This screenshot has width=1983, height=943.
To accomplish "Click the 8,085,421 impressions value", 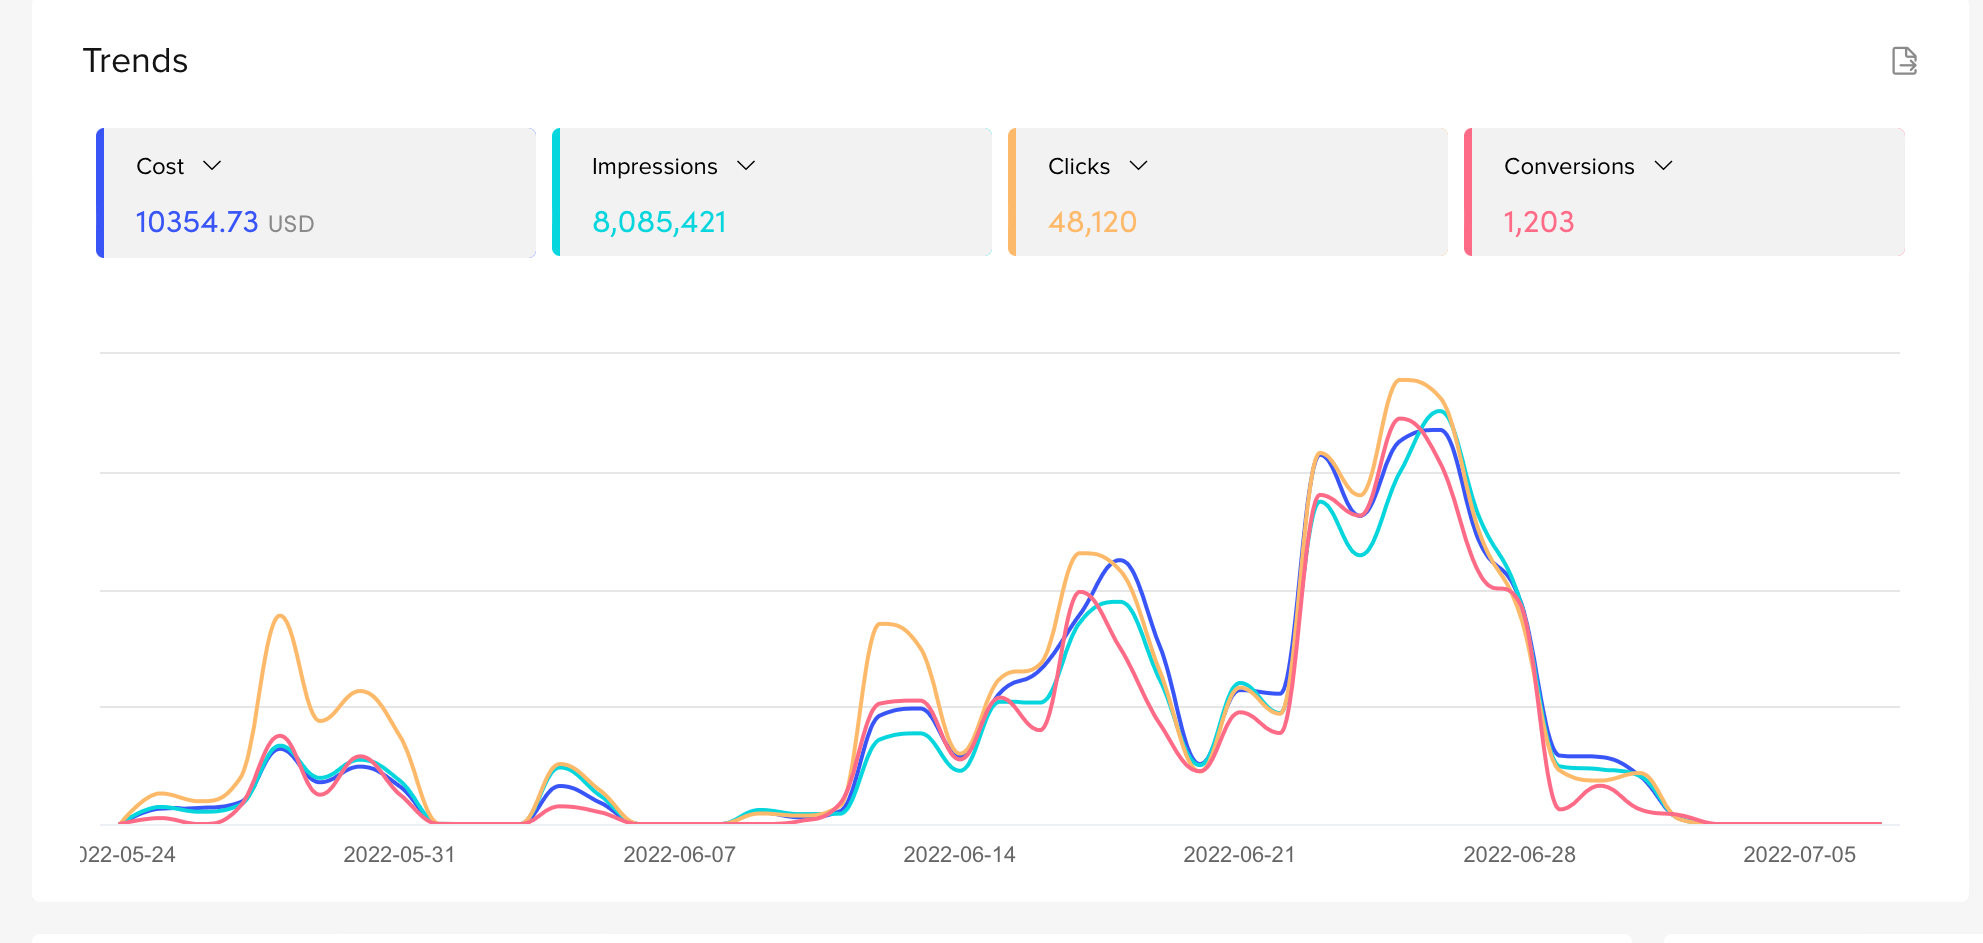I will [x=659, y=222].
